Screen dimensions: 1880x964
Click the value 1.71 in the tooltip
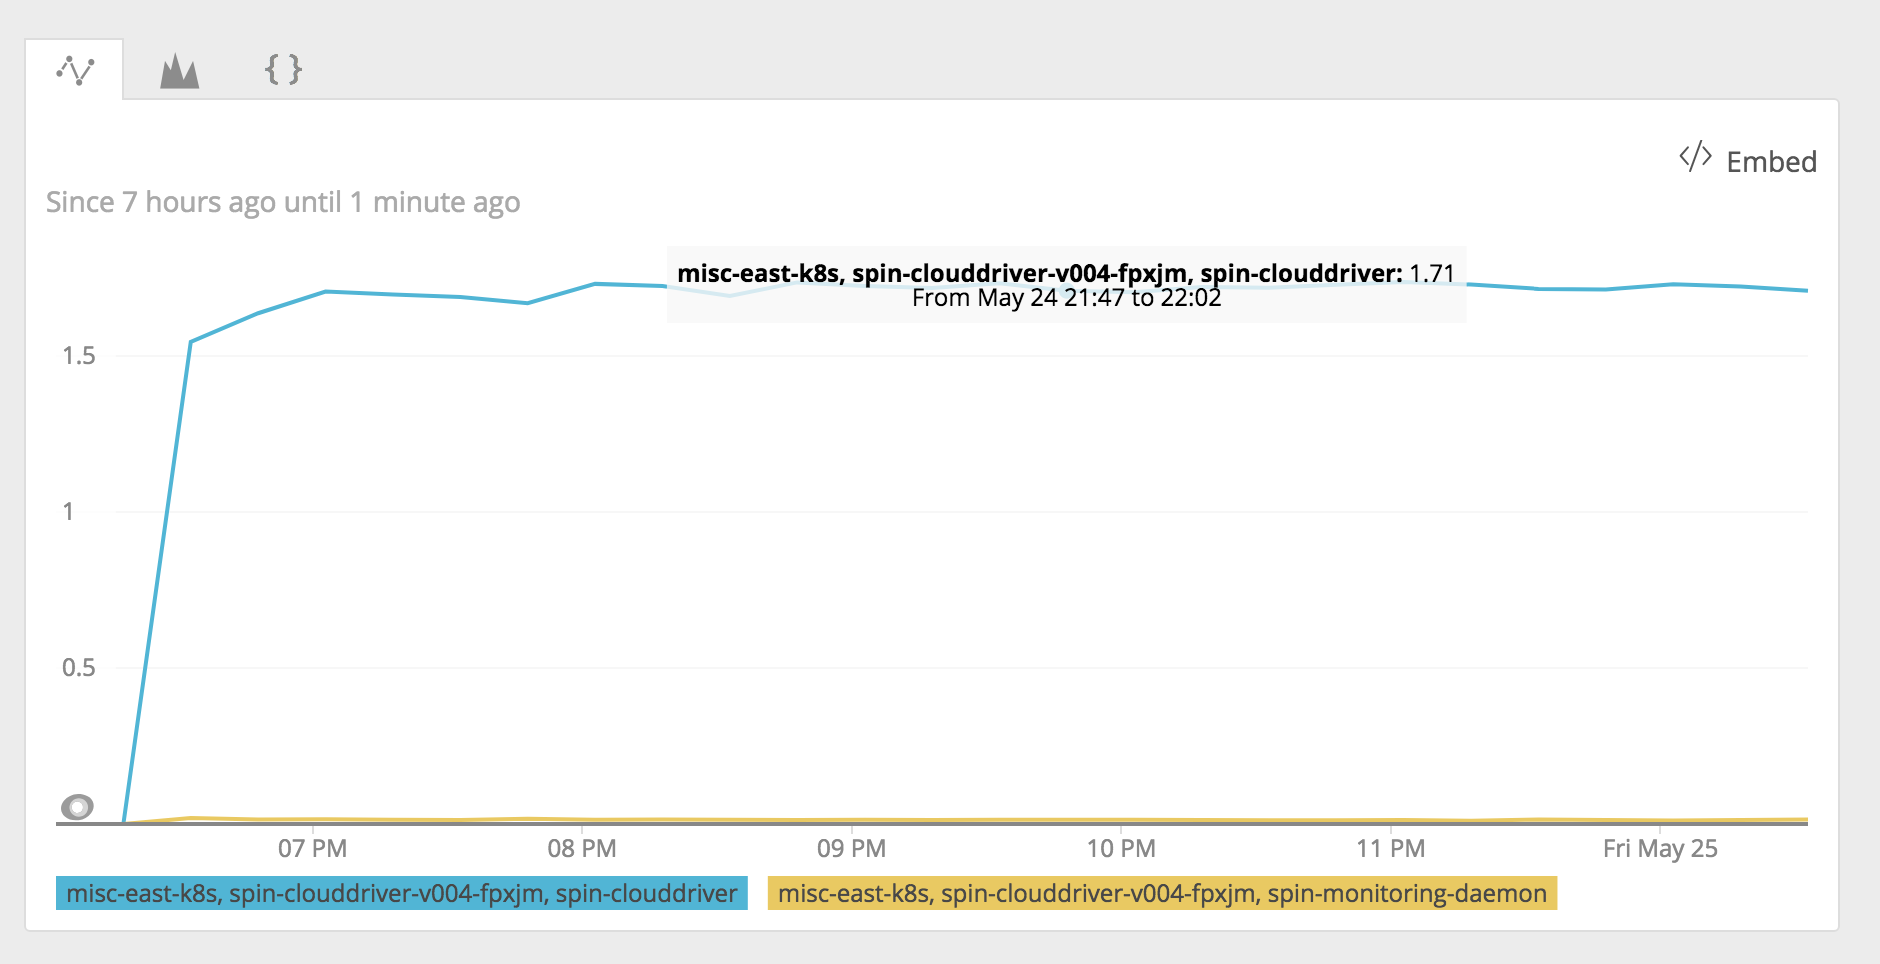click(x=1433, y=271)
